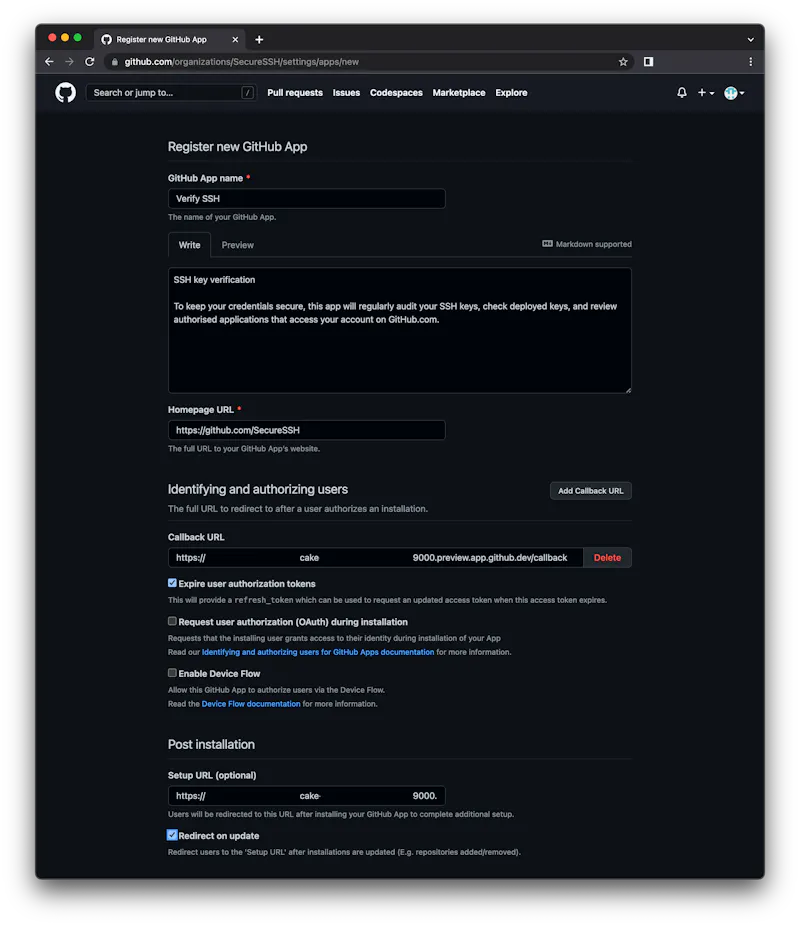Toggle Expire user authorization tokens checkbox

[172, 583]
